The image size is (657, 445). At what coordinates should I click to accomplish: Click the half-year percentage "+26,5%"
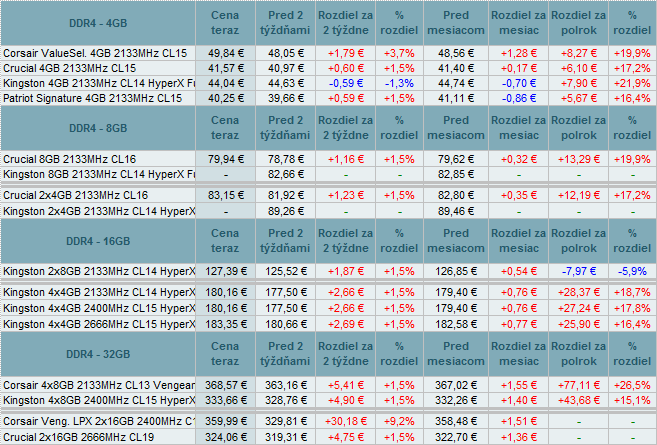[632, 385]
